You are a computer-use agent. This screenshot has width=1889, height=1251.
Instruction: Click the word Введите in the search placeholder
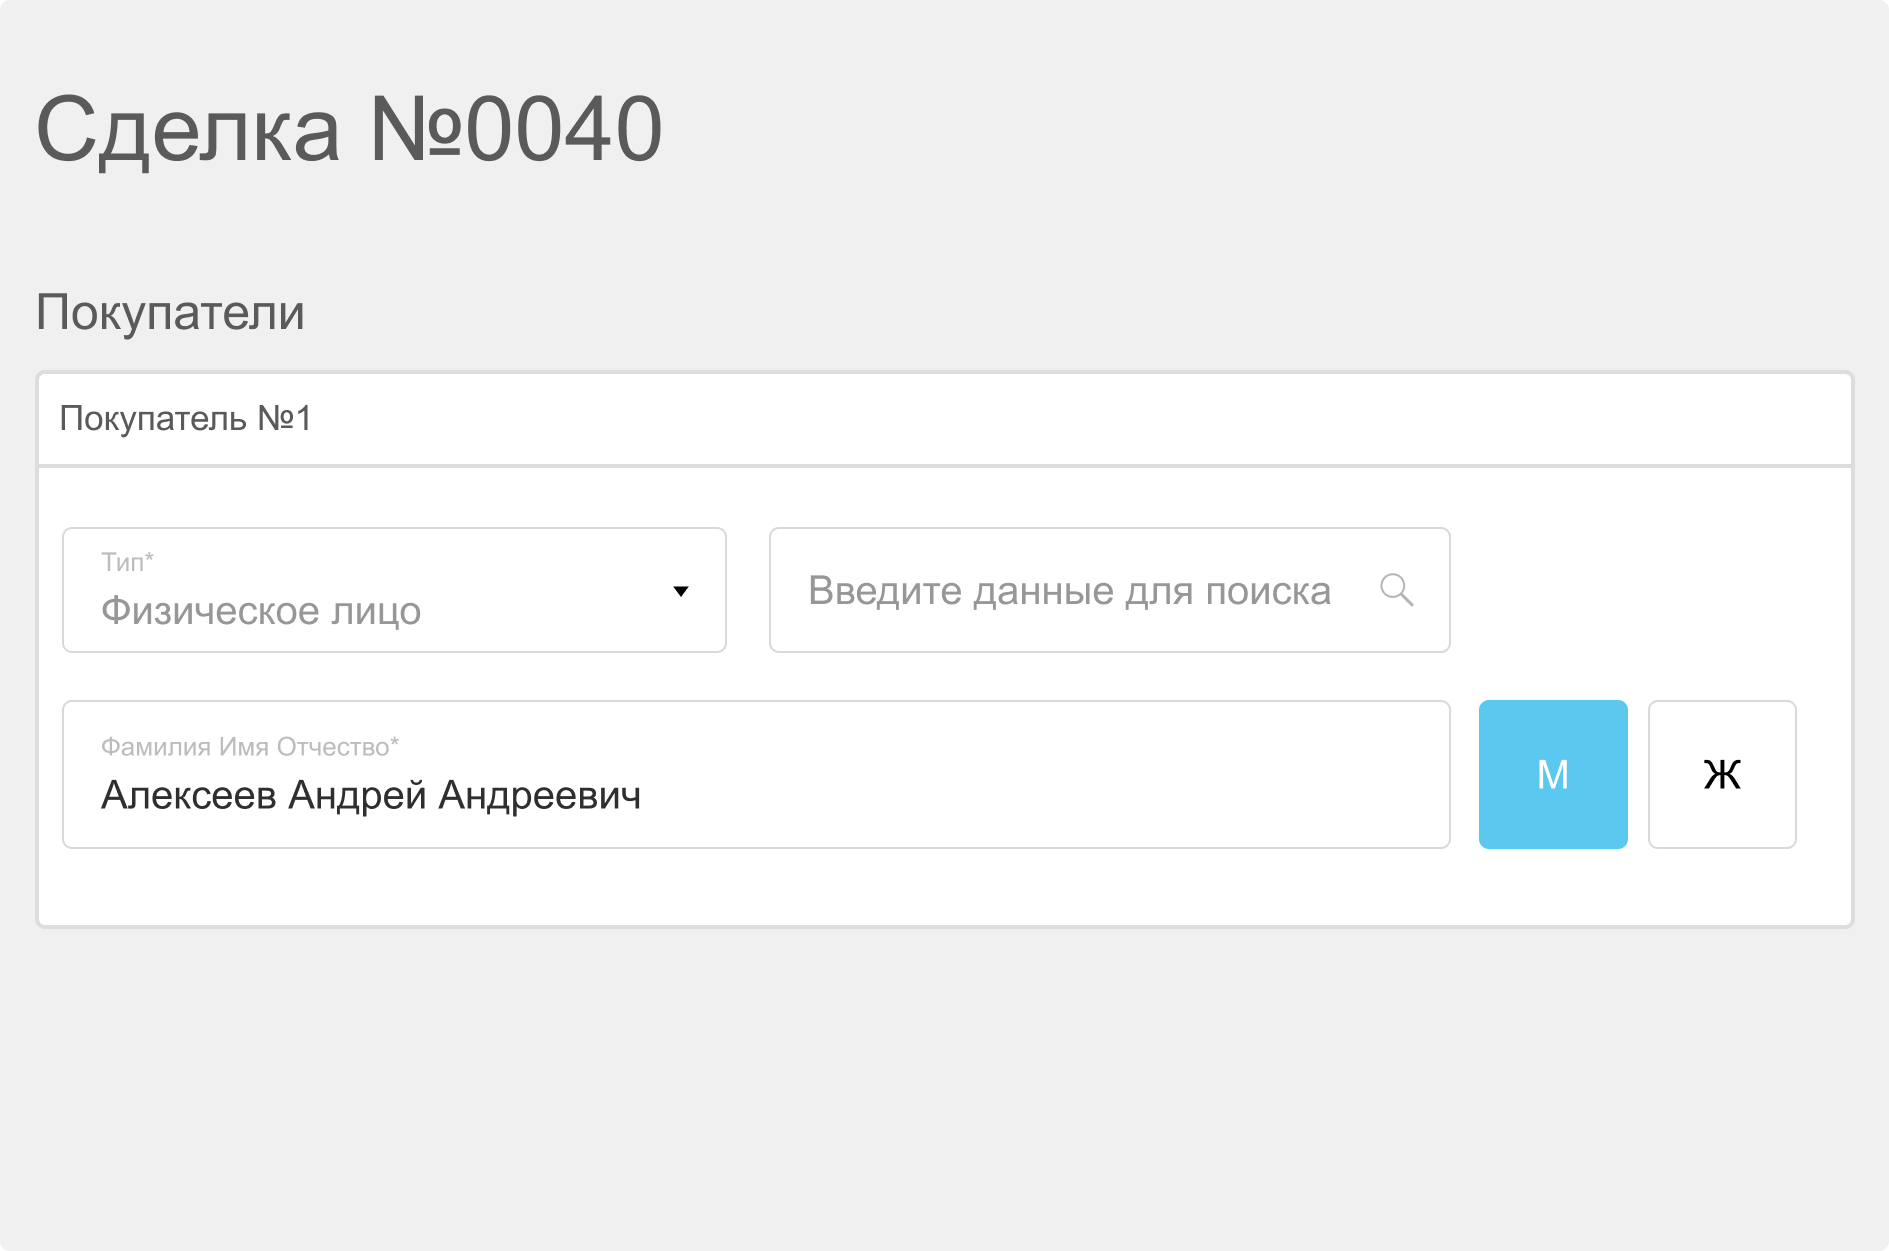tap(884, 591)
